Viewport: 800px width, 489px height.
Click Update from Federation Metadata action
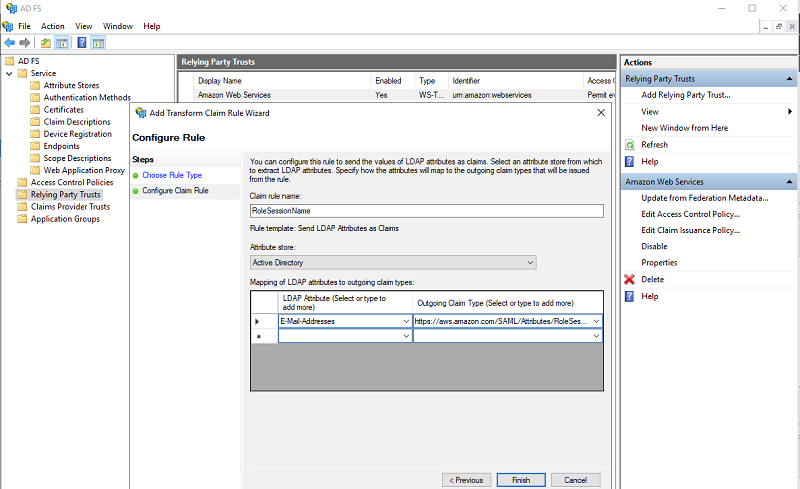[x=705, y=198]
